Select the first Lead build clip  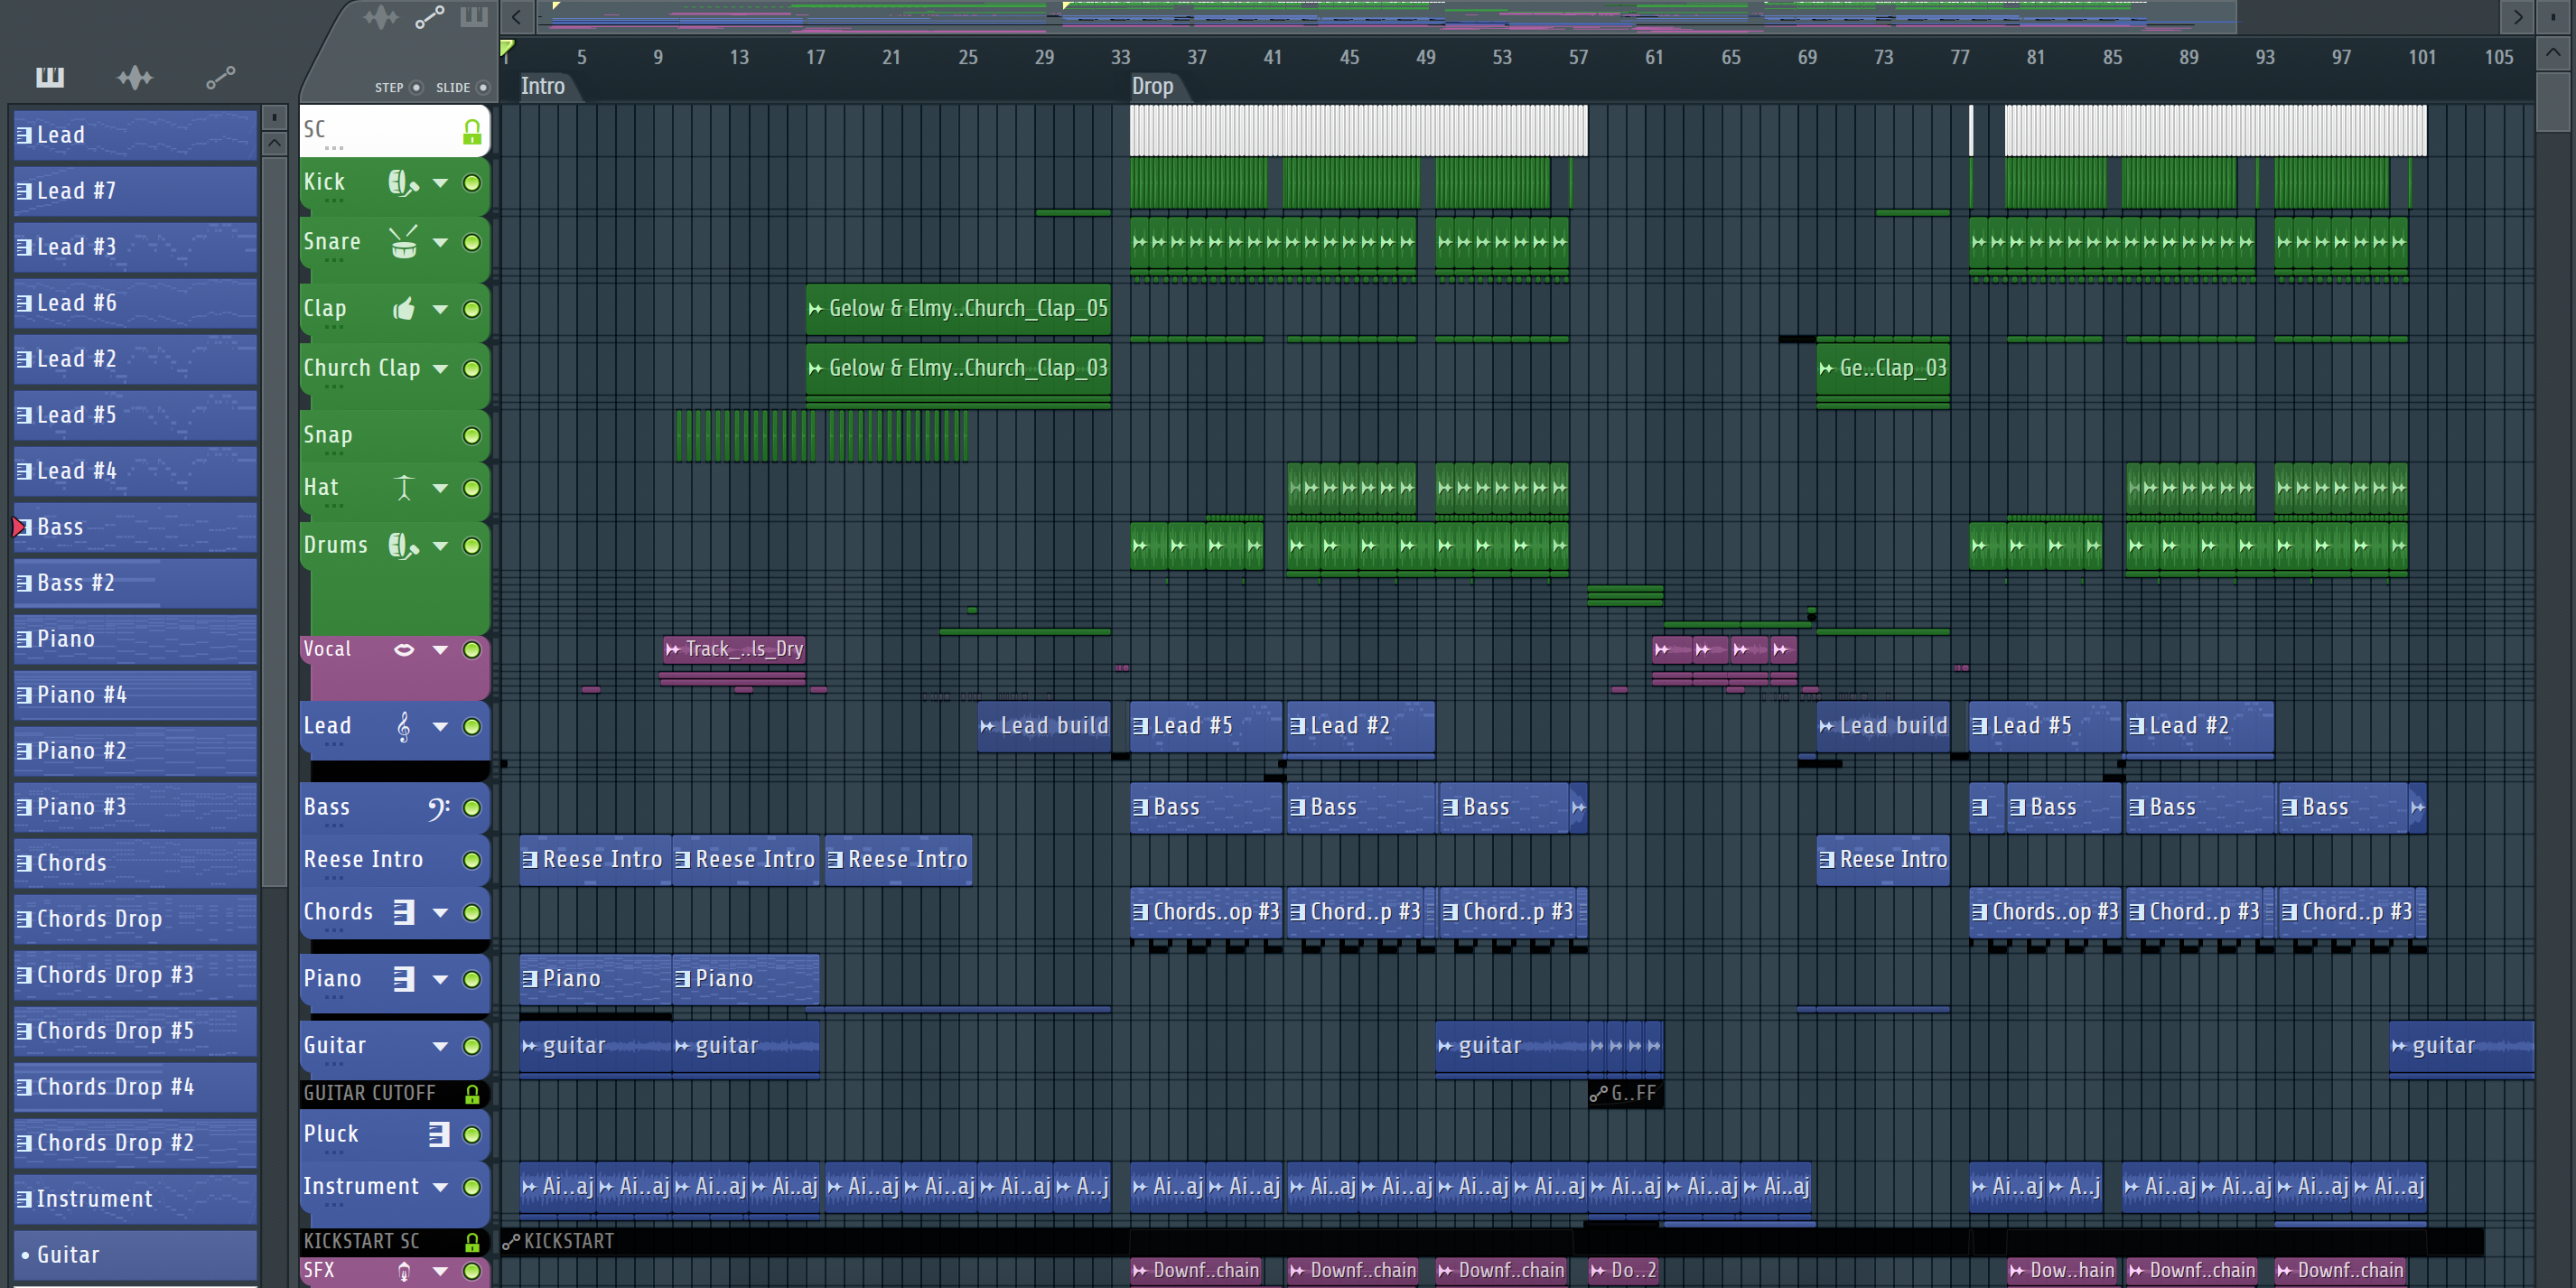coord(1044,726)
